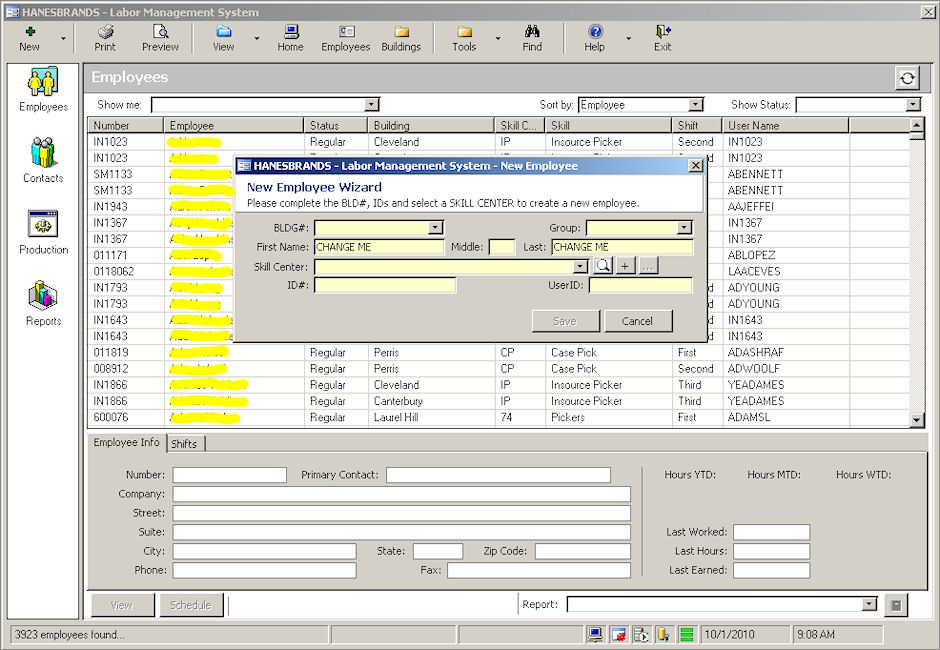The height and width of the screenshot is (650, 940).
Task: Click the Primary Contact field
Action: pos(498,475)
